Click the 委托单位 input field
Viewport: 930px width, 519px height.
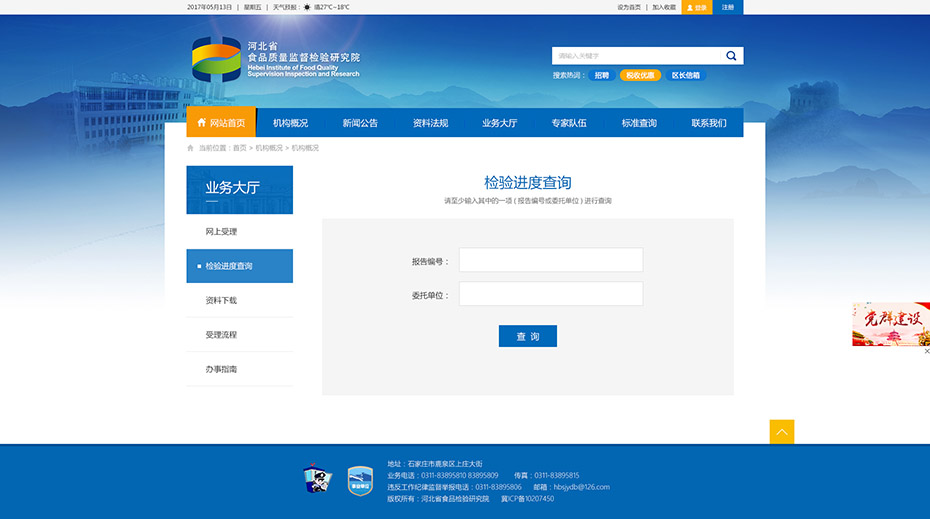(x=550, y=294)
